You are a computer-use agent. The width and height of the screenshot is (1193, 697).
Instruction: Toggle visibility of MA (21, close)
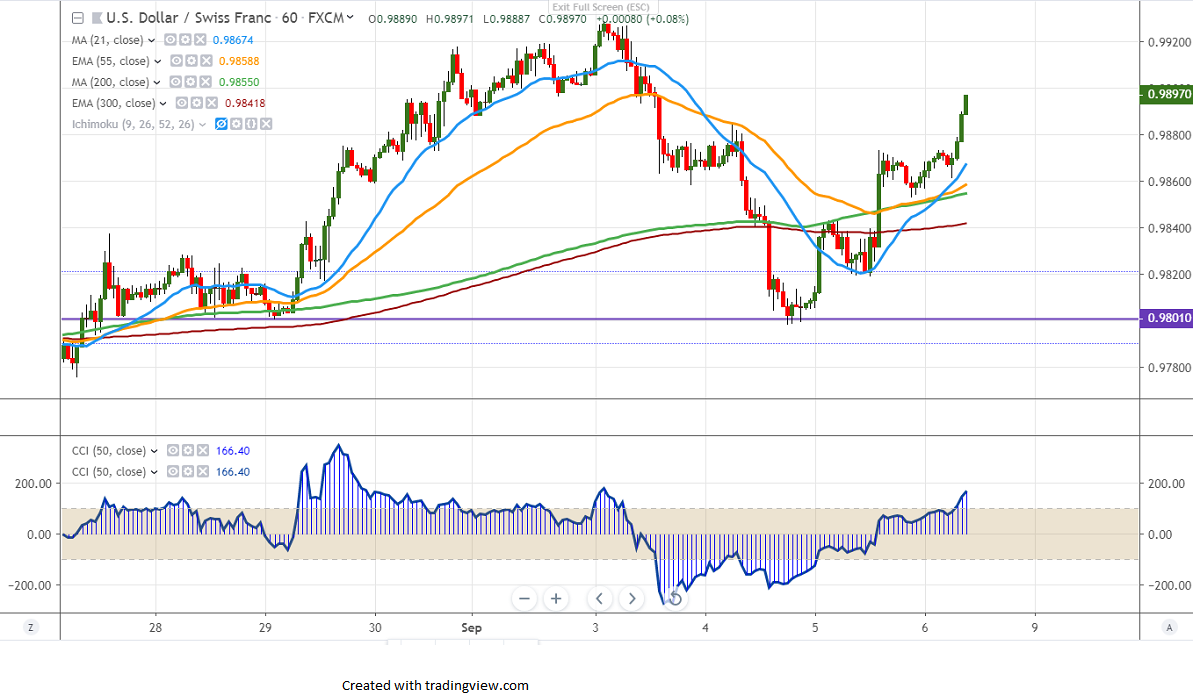pos(170,40)
